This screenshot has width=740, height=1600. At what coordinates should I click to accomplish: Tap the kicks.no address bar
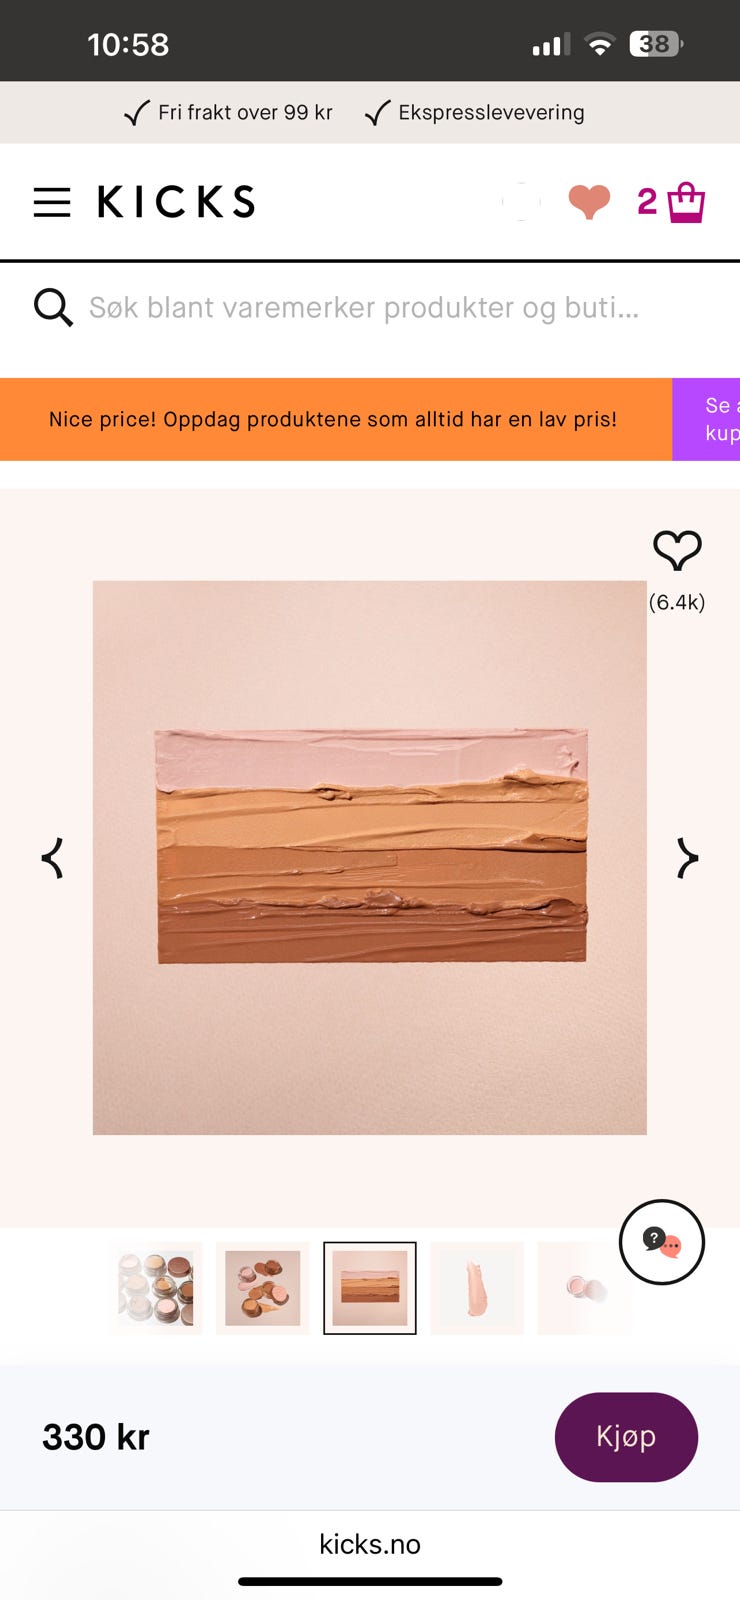pyautogui.click(x=370, y=1544)
